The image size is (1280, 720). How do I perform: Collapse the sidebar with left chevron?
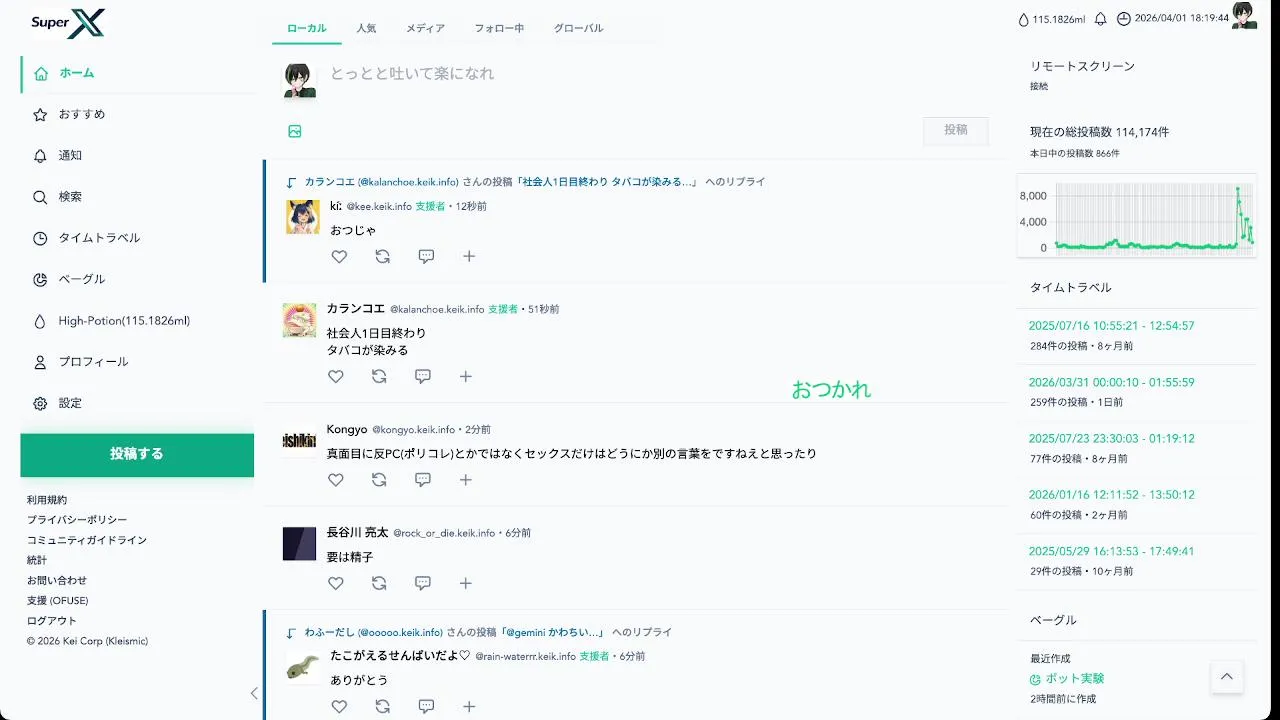tap(254, 693)
